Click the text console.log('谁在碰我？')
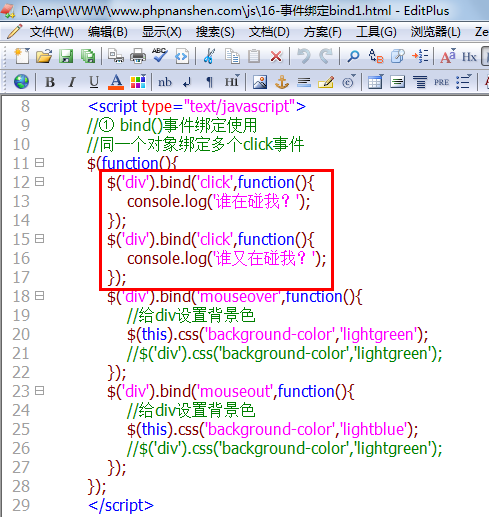The width and height of the screenshot is (489, 517). coord(218,201)
